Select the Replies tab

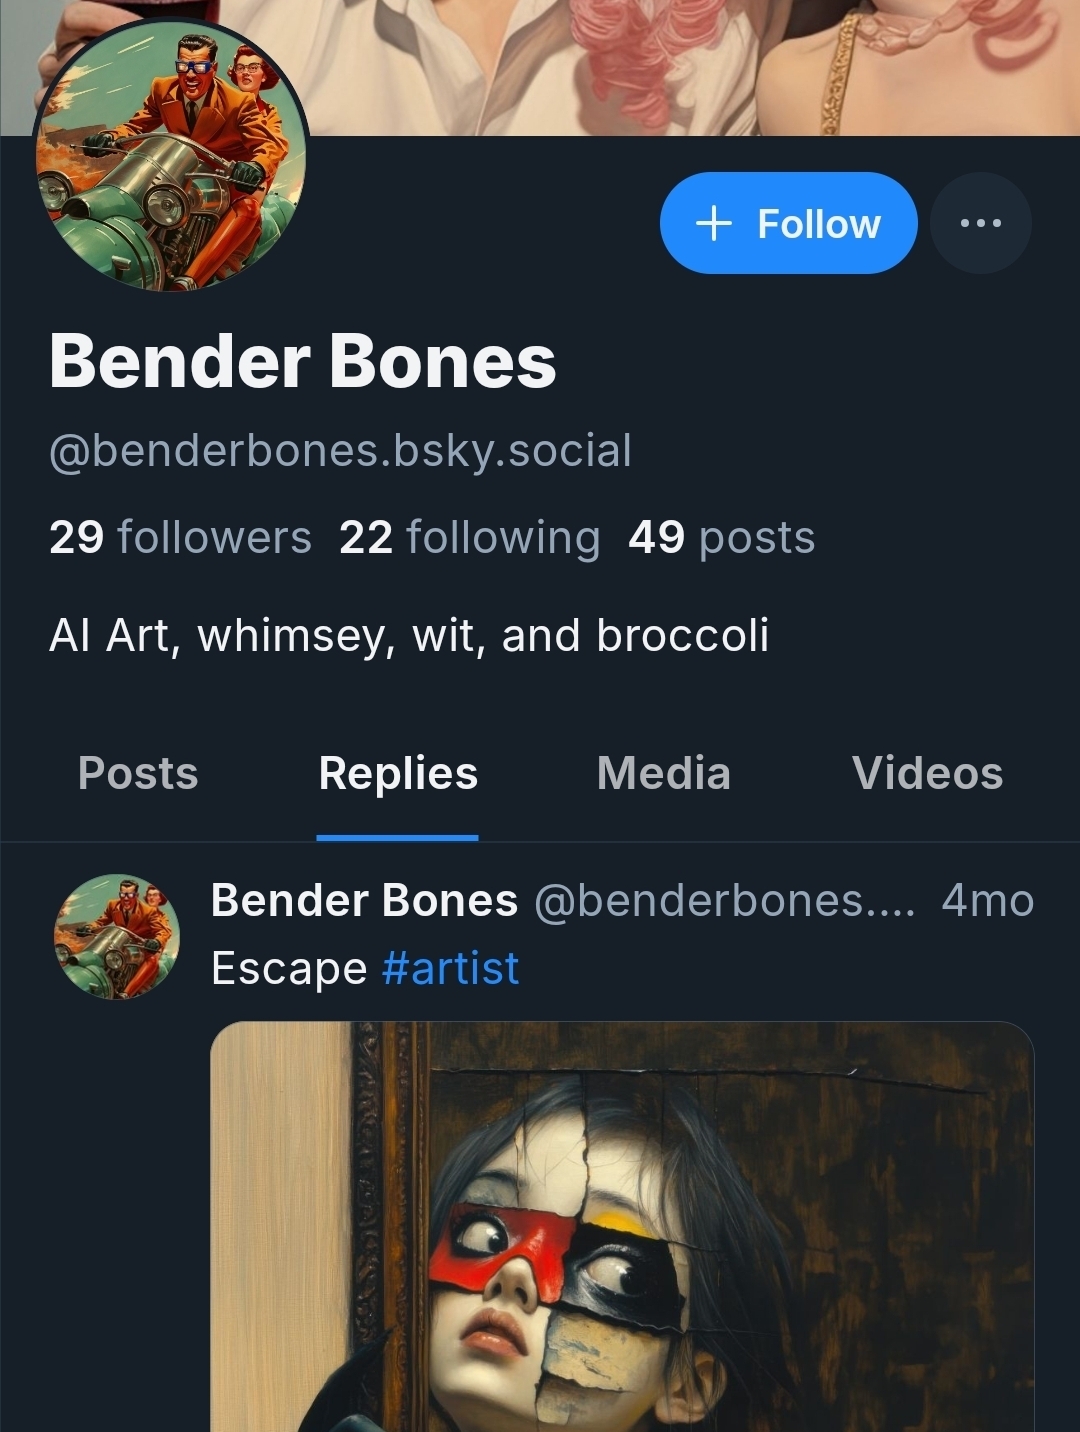click(x=398, y=773)
